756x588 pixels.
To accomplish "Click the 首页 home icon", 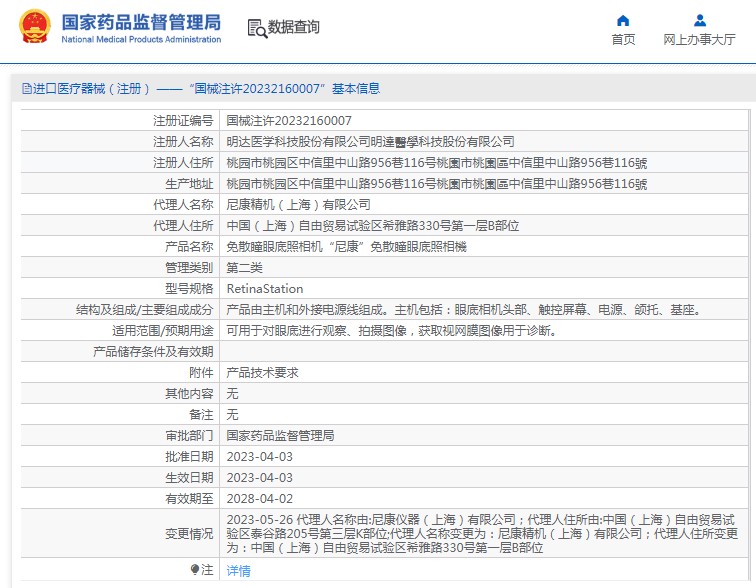I will click(623, 20).
